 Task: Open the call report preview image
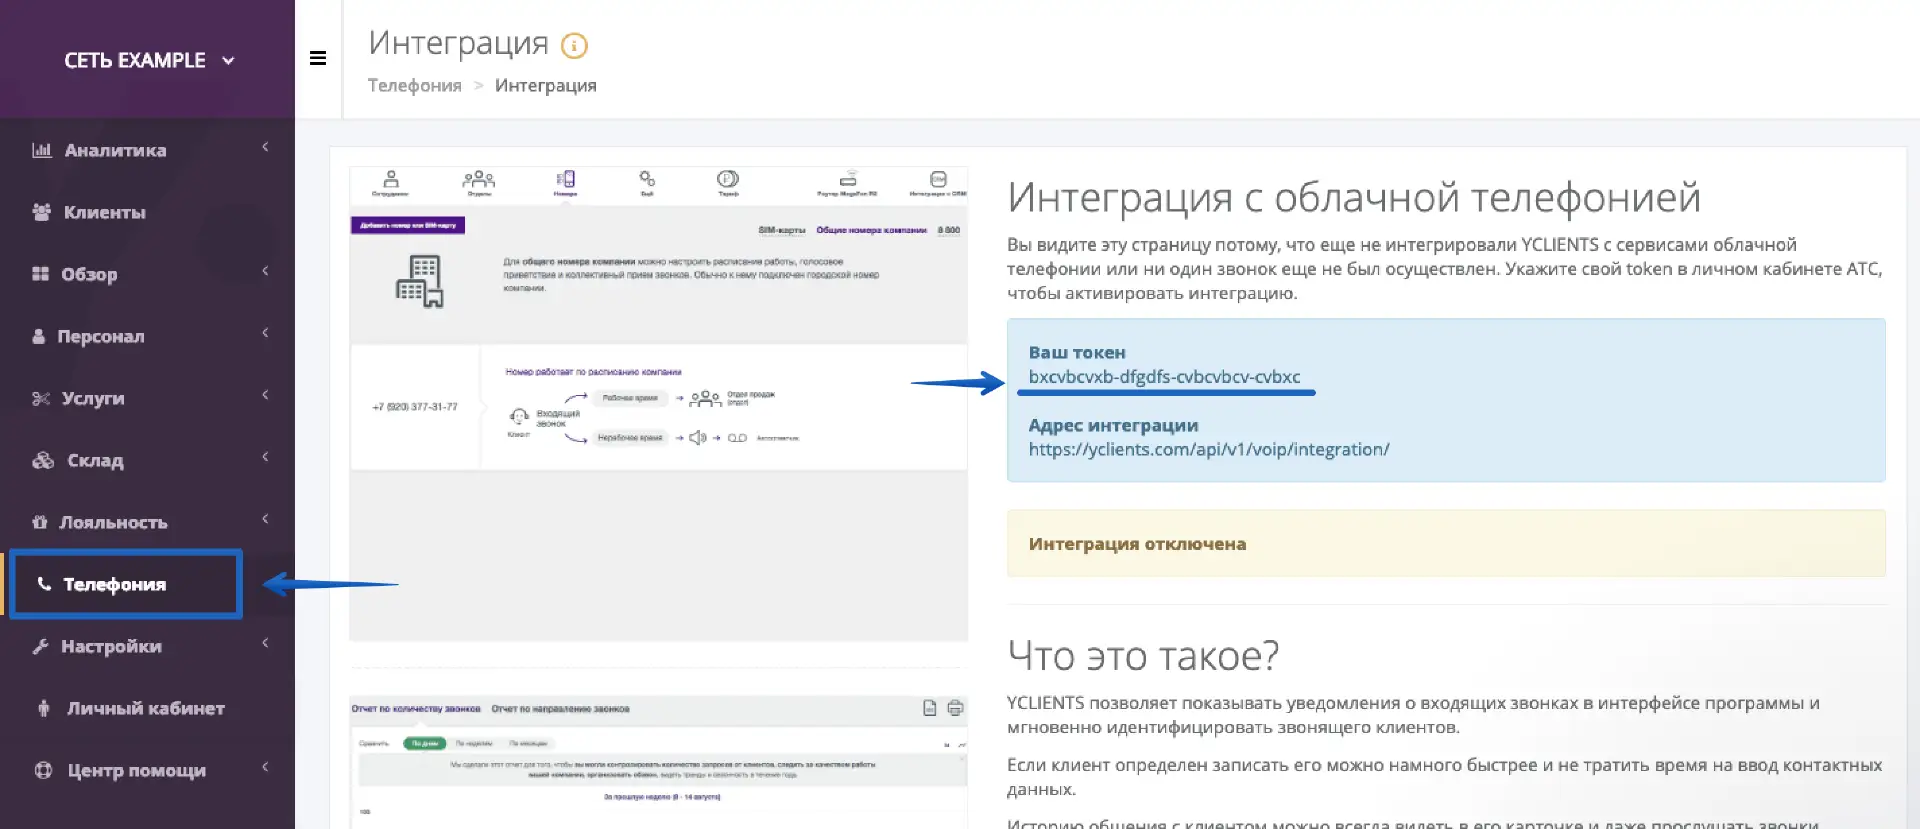tap(658, 760)
